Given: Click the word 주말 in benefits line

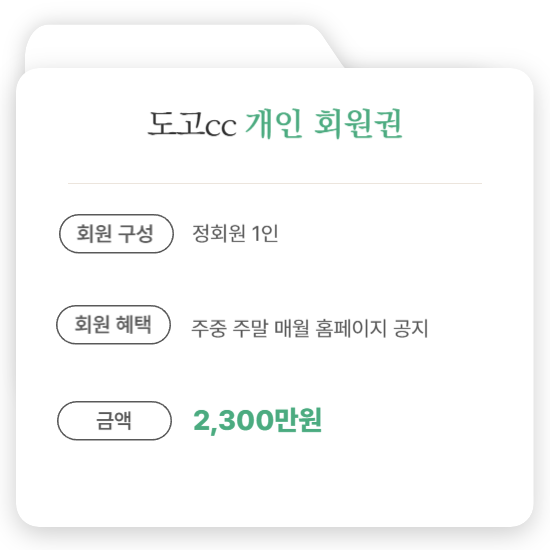Looking at the screenshot, I should (250, 328).
